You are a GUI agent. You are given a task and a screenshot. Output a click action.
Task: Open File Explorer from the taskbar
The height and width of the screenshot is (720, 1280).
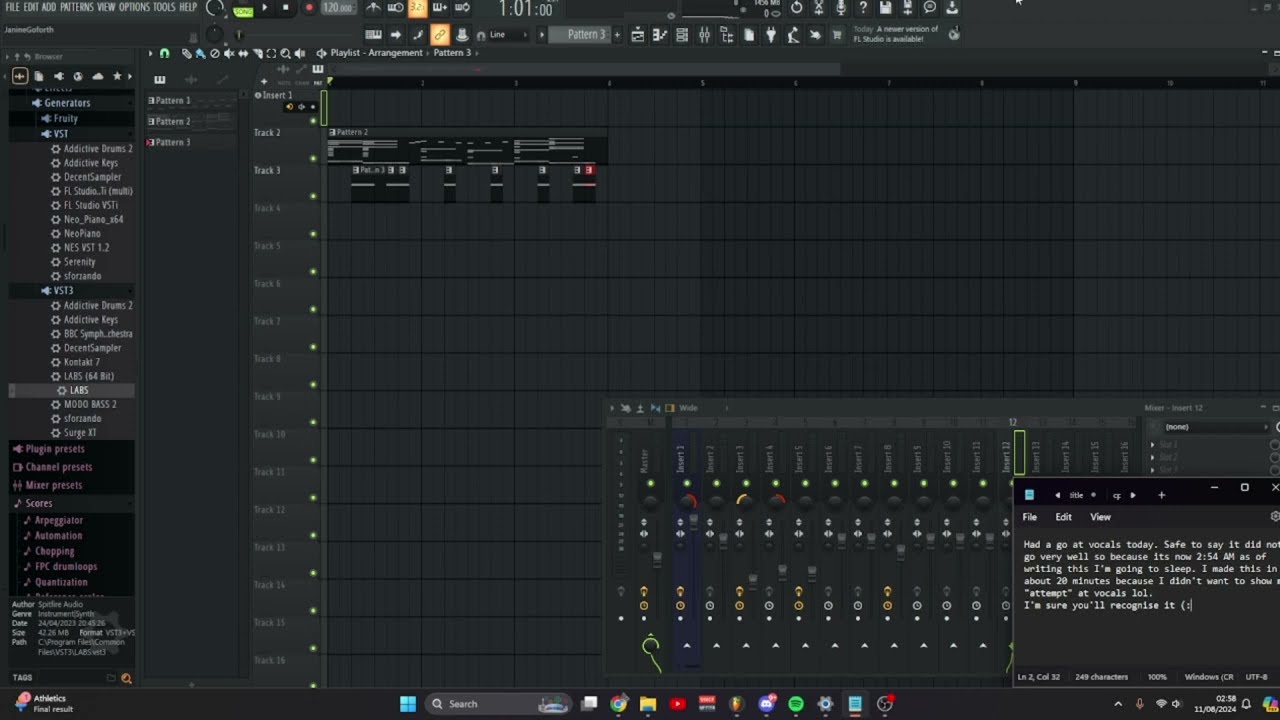[x=648, y=704]
